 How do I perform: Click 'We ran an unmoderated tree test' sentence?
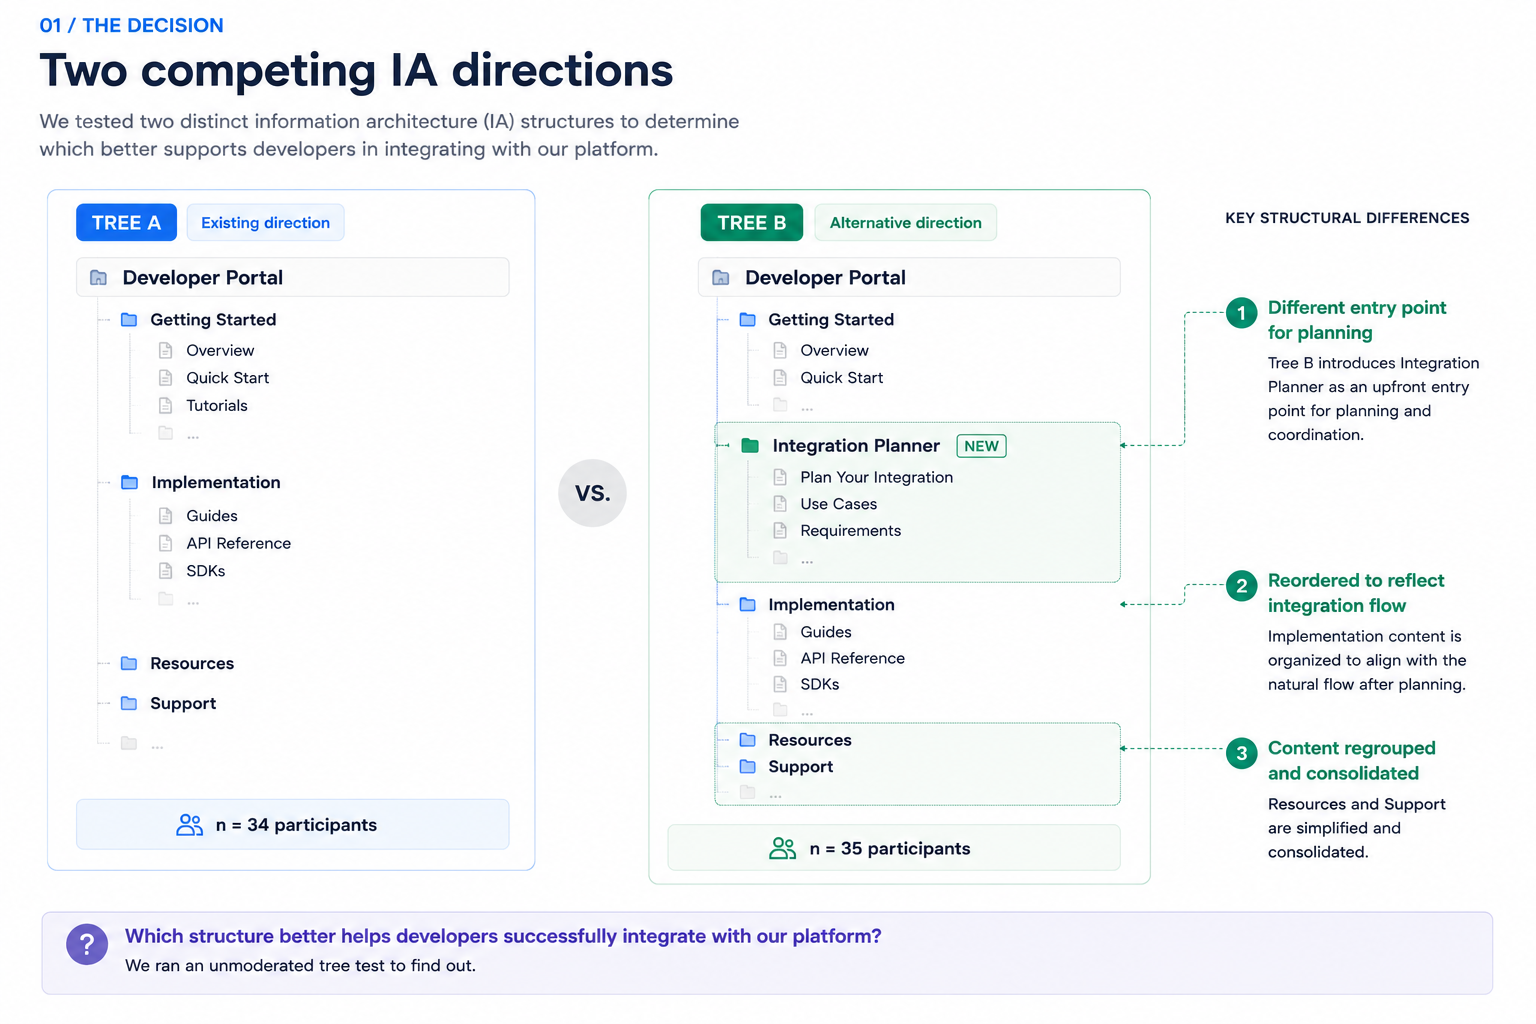pos(300,966)
